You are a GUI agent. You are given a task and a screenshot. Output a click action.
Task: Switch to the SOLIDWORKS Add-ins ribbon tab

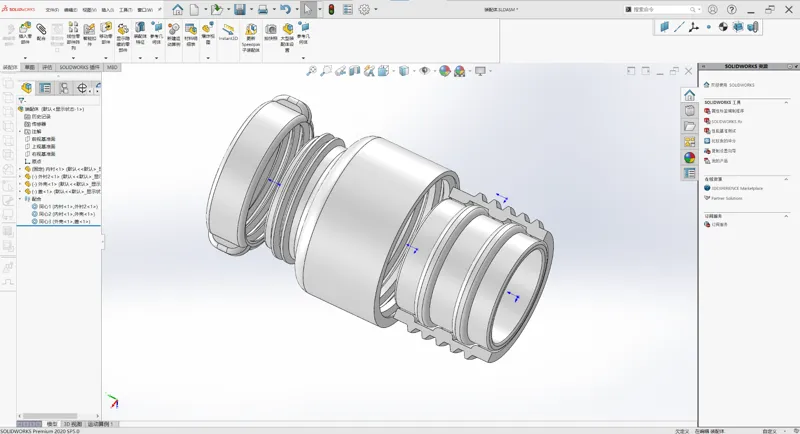(80, 67)
